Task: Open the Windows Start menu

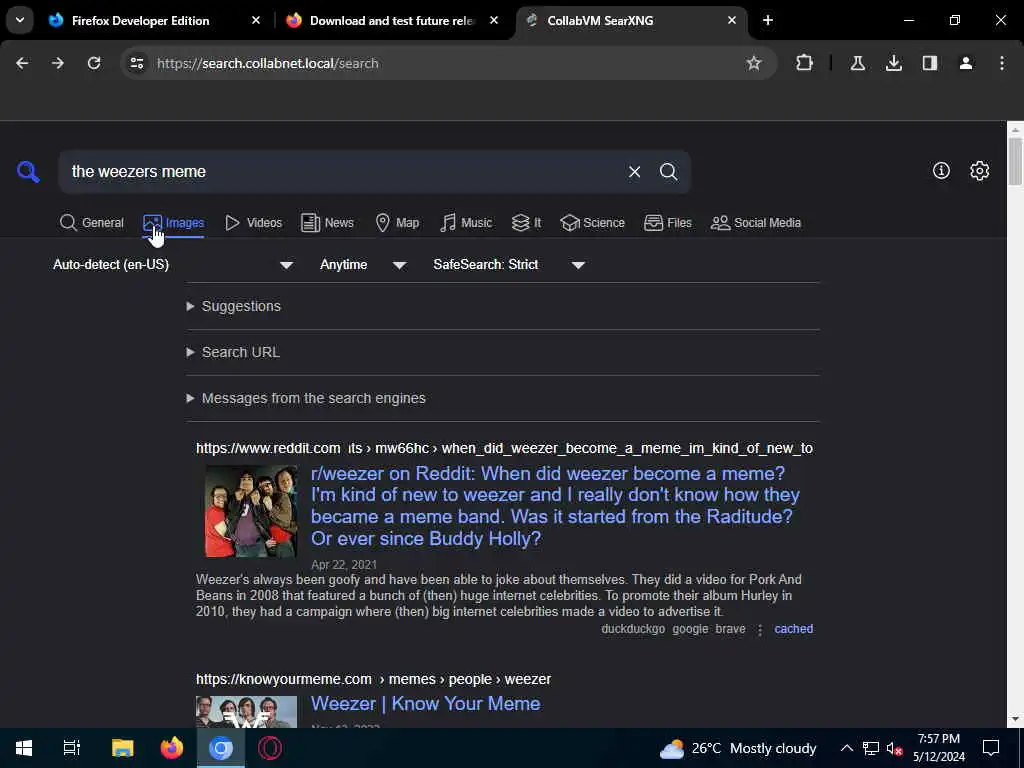Action: tap(24, 748)
